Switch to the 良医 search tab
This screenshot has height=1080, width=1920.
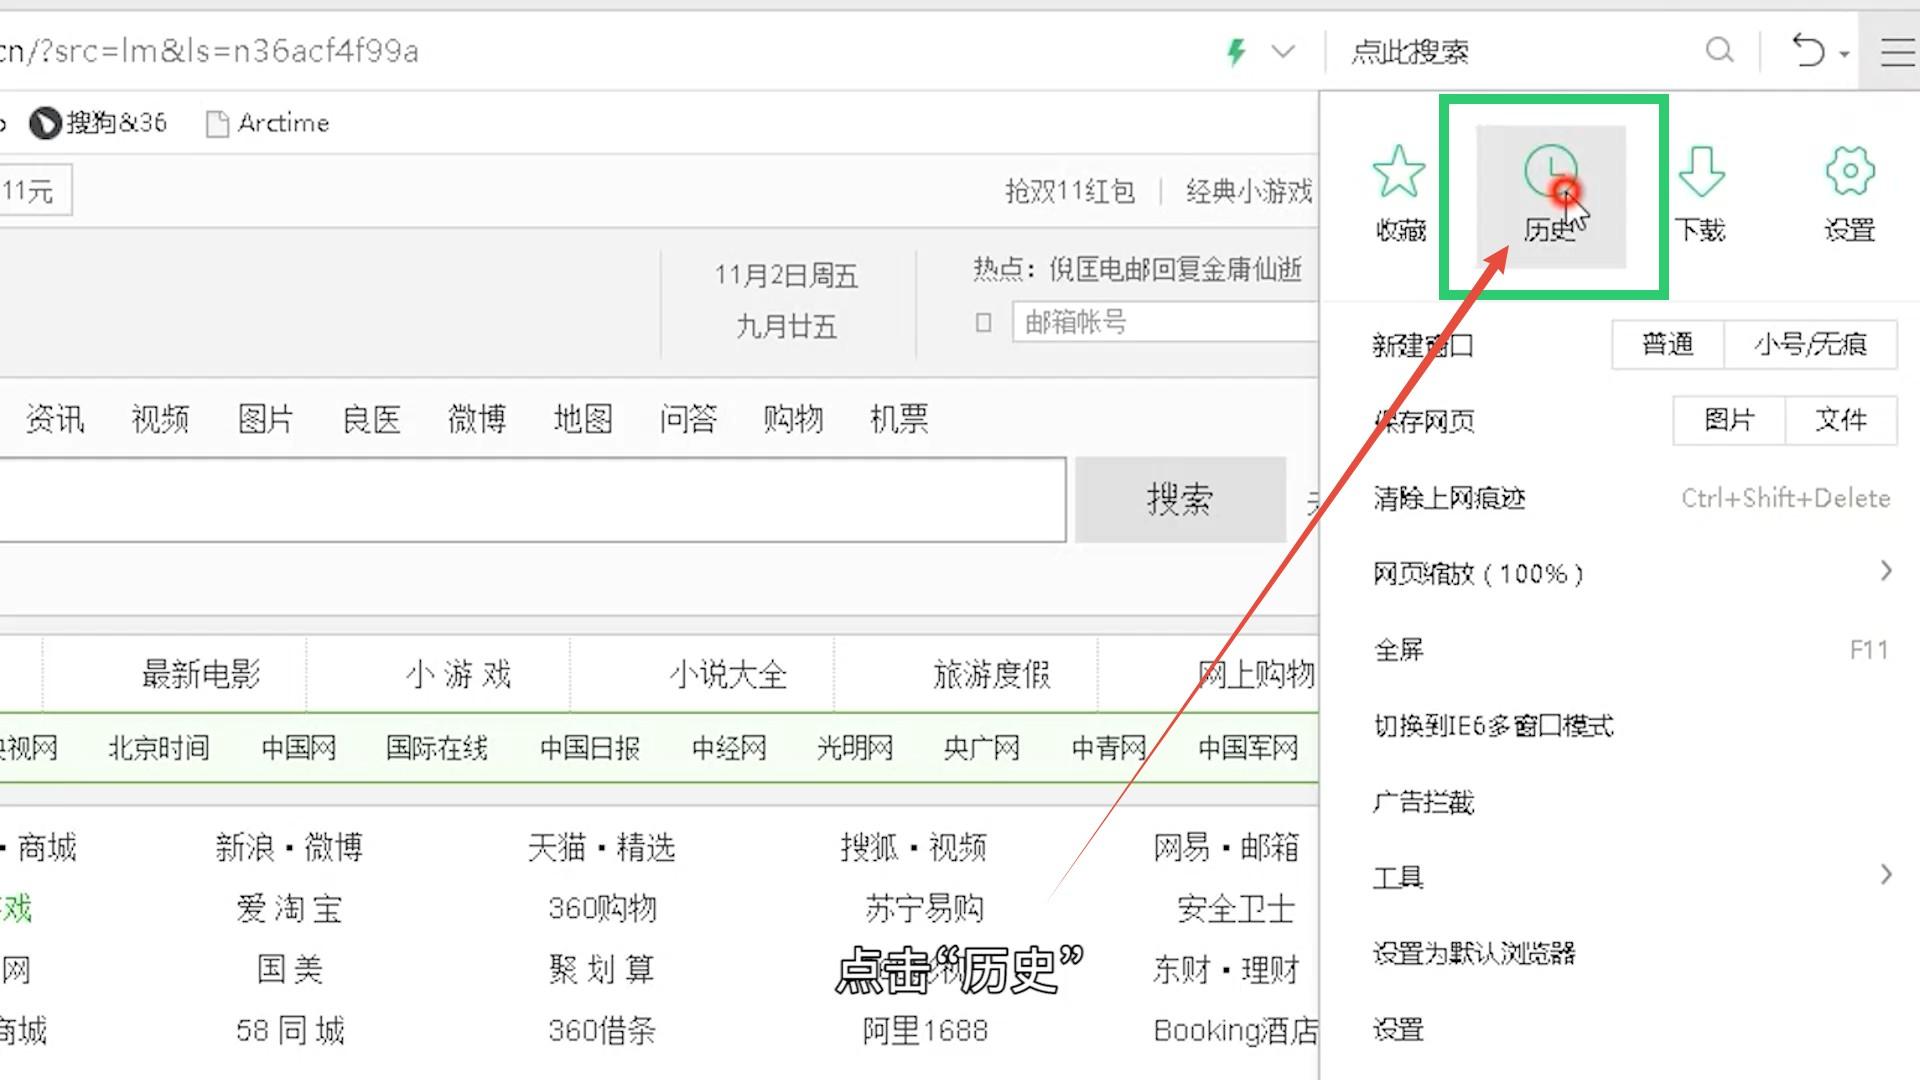point(371,419)
